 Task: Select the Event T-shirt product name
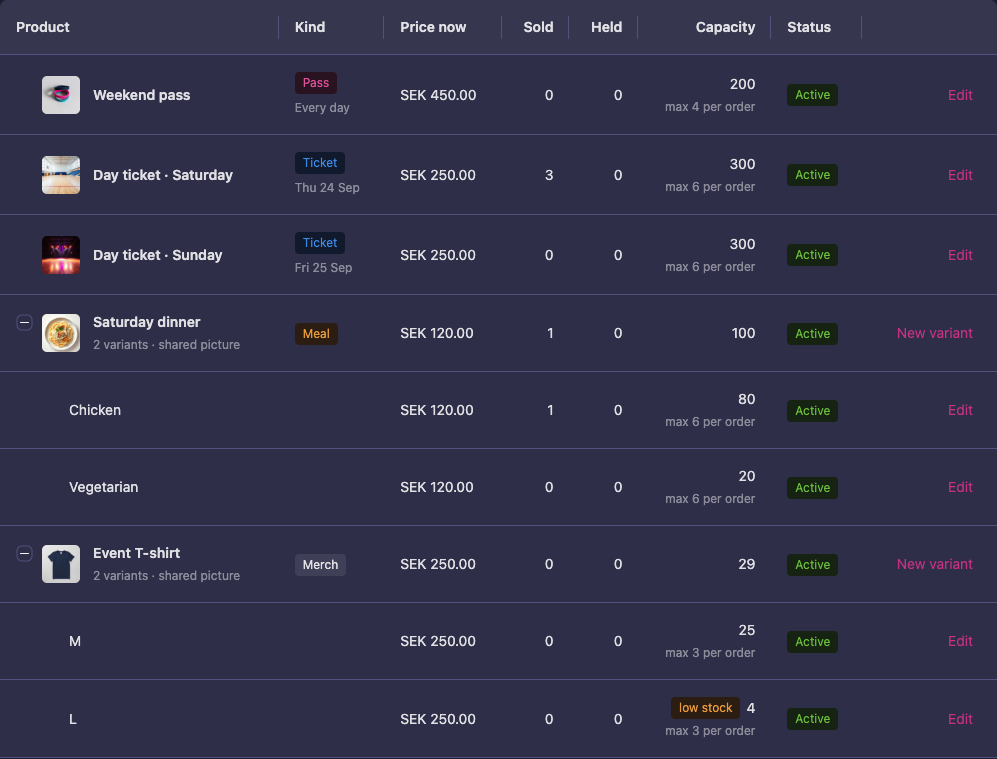[x=137, y=553]
